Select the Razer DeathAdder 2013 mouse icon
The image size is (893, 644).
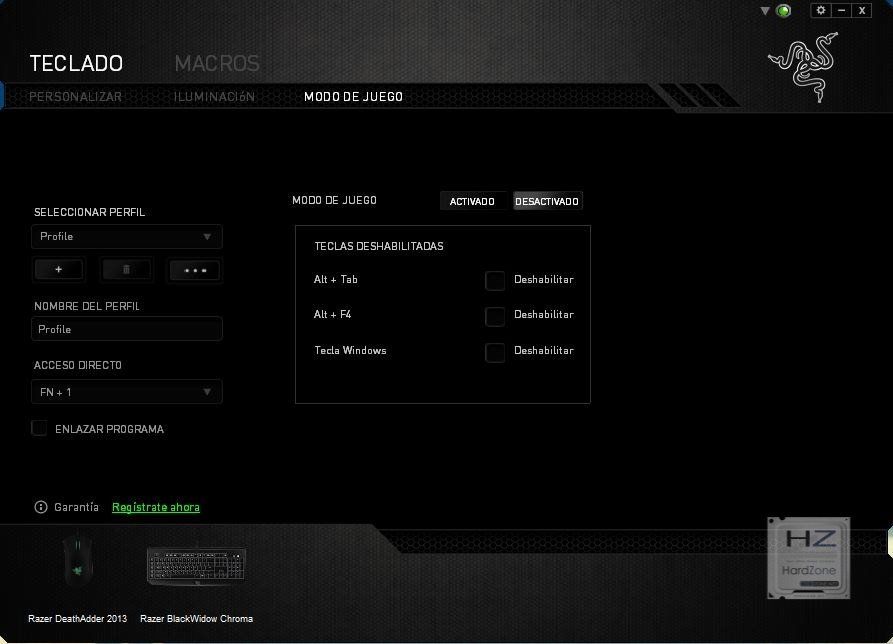[x=77, y=561]
